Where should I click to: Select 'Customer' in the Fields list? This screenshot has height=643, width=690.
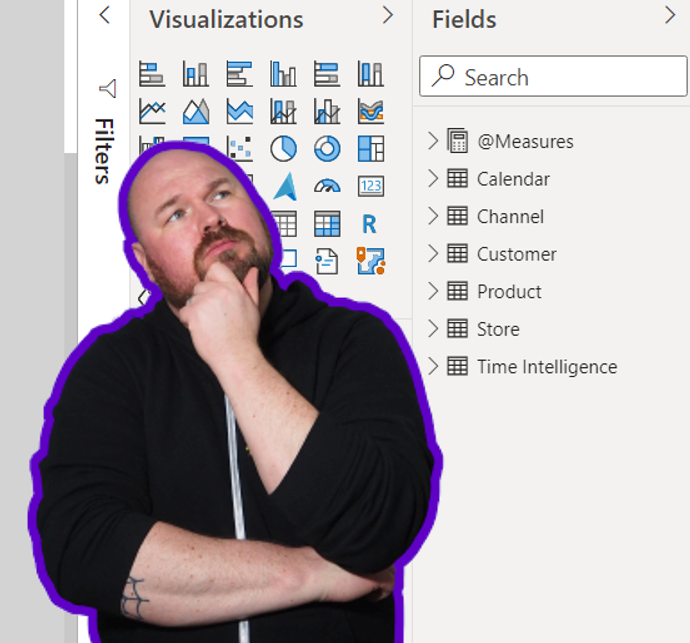pos(517,254)
